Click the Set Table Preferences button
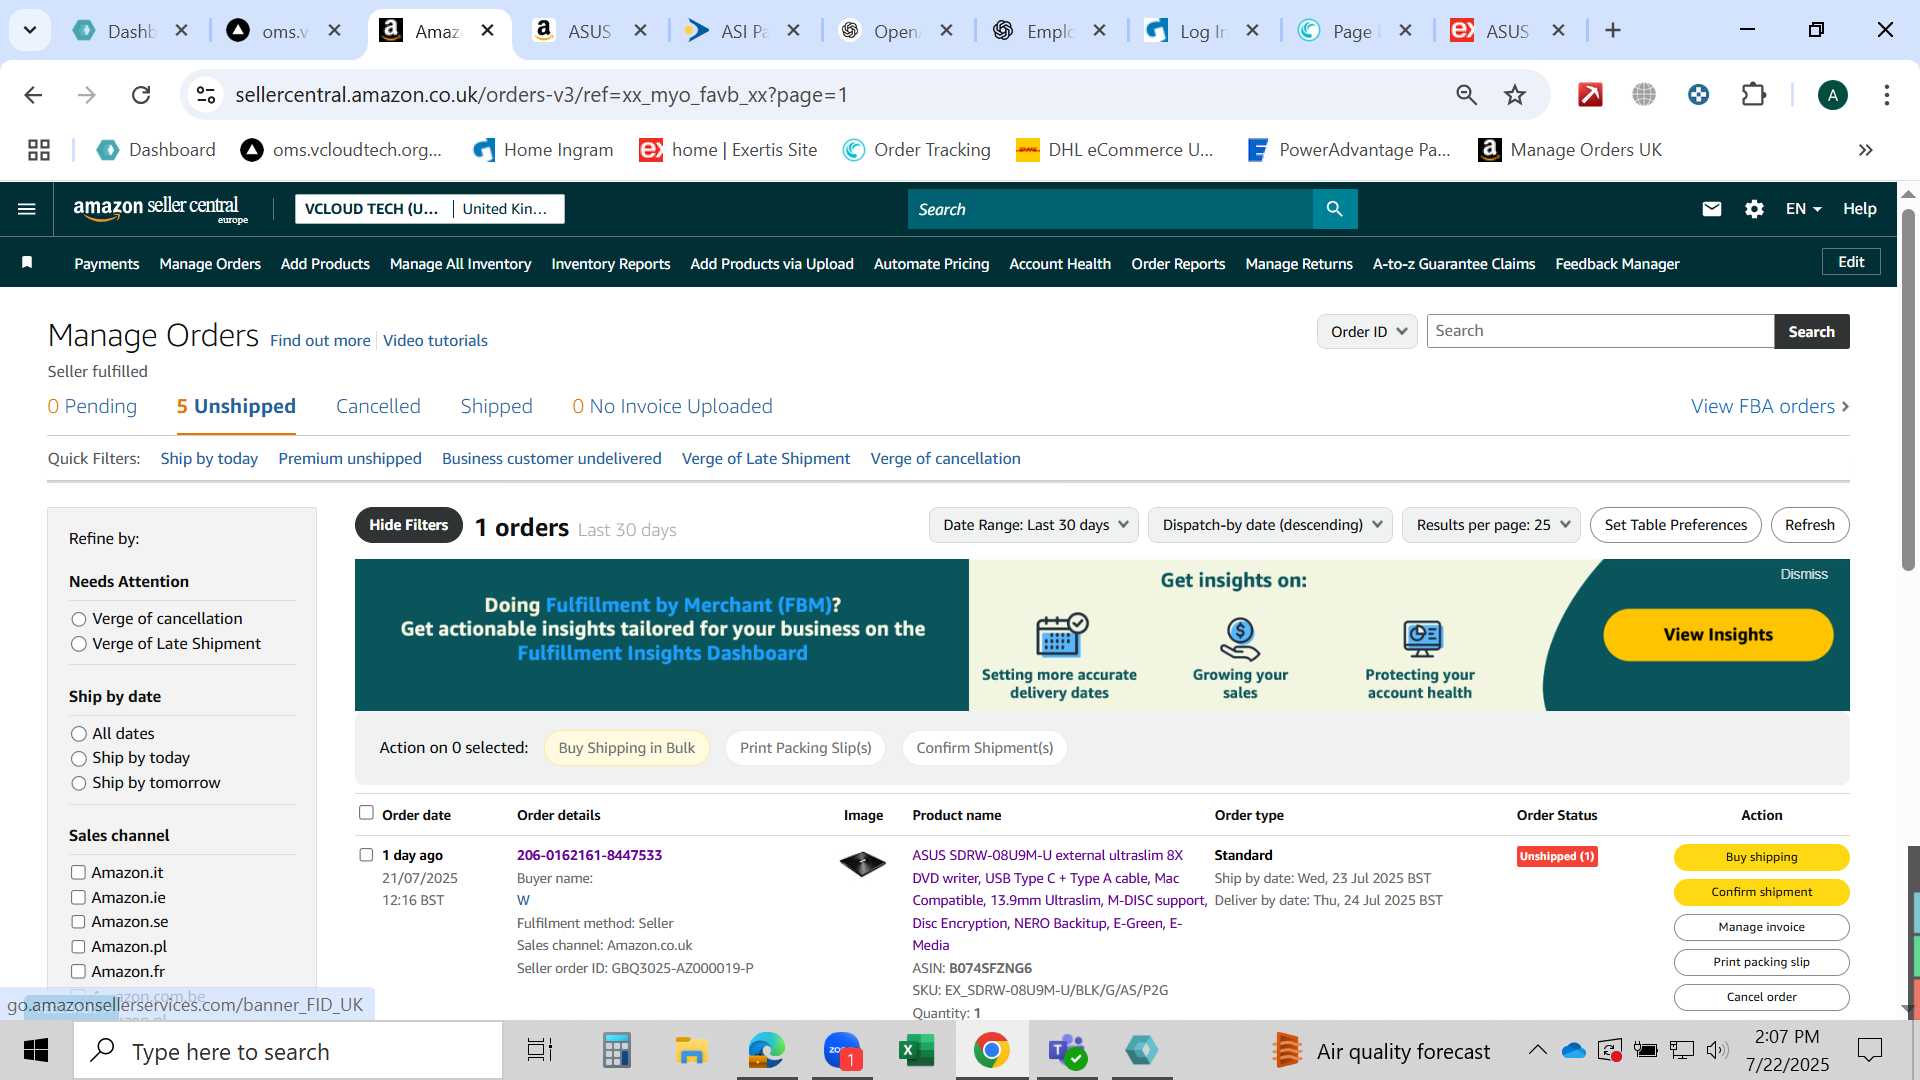 pyautogui.click(x=1675, y=525)
